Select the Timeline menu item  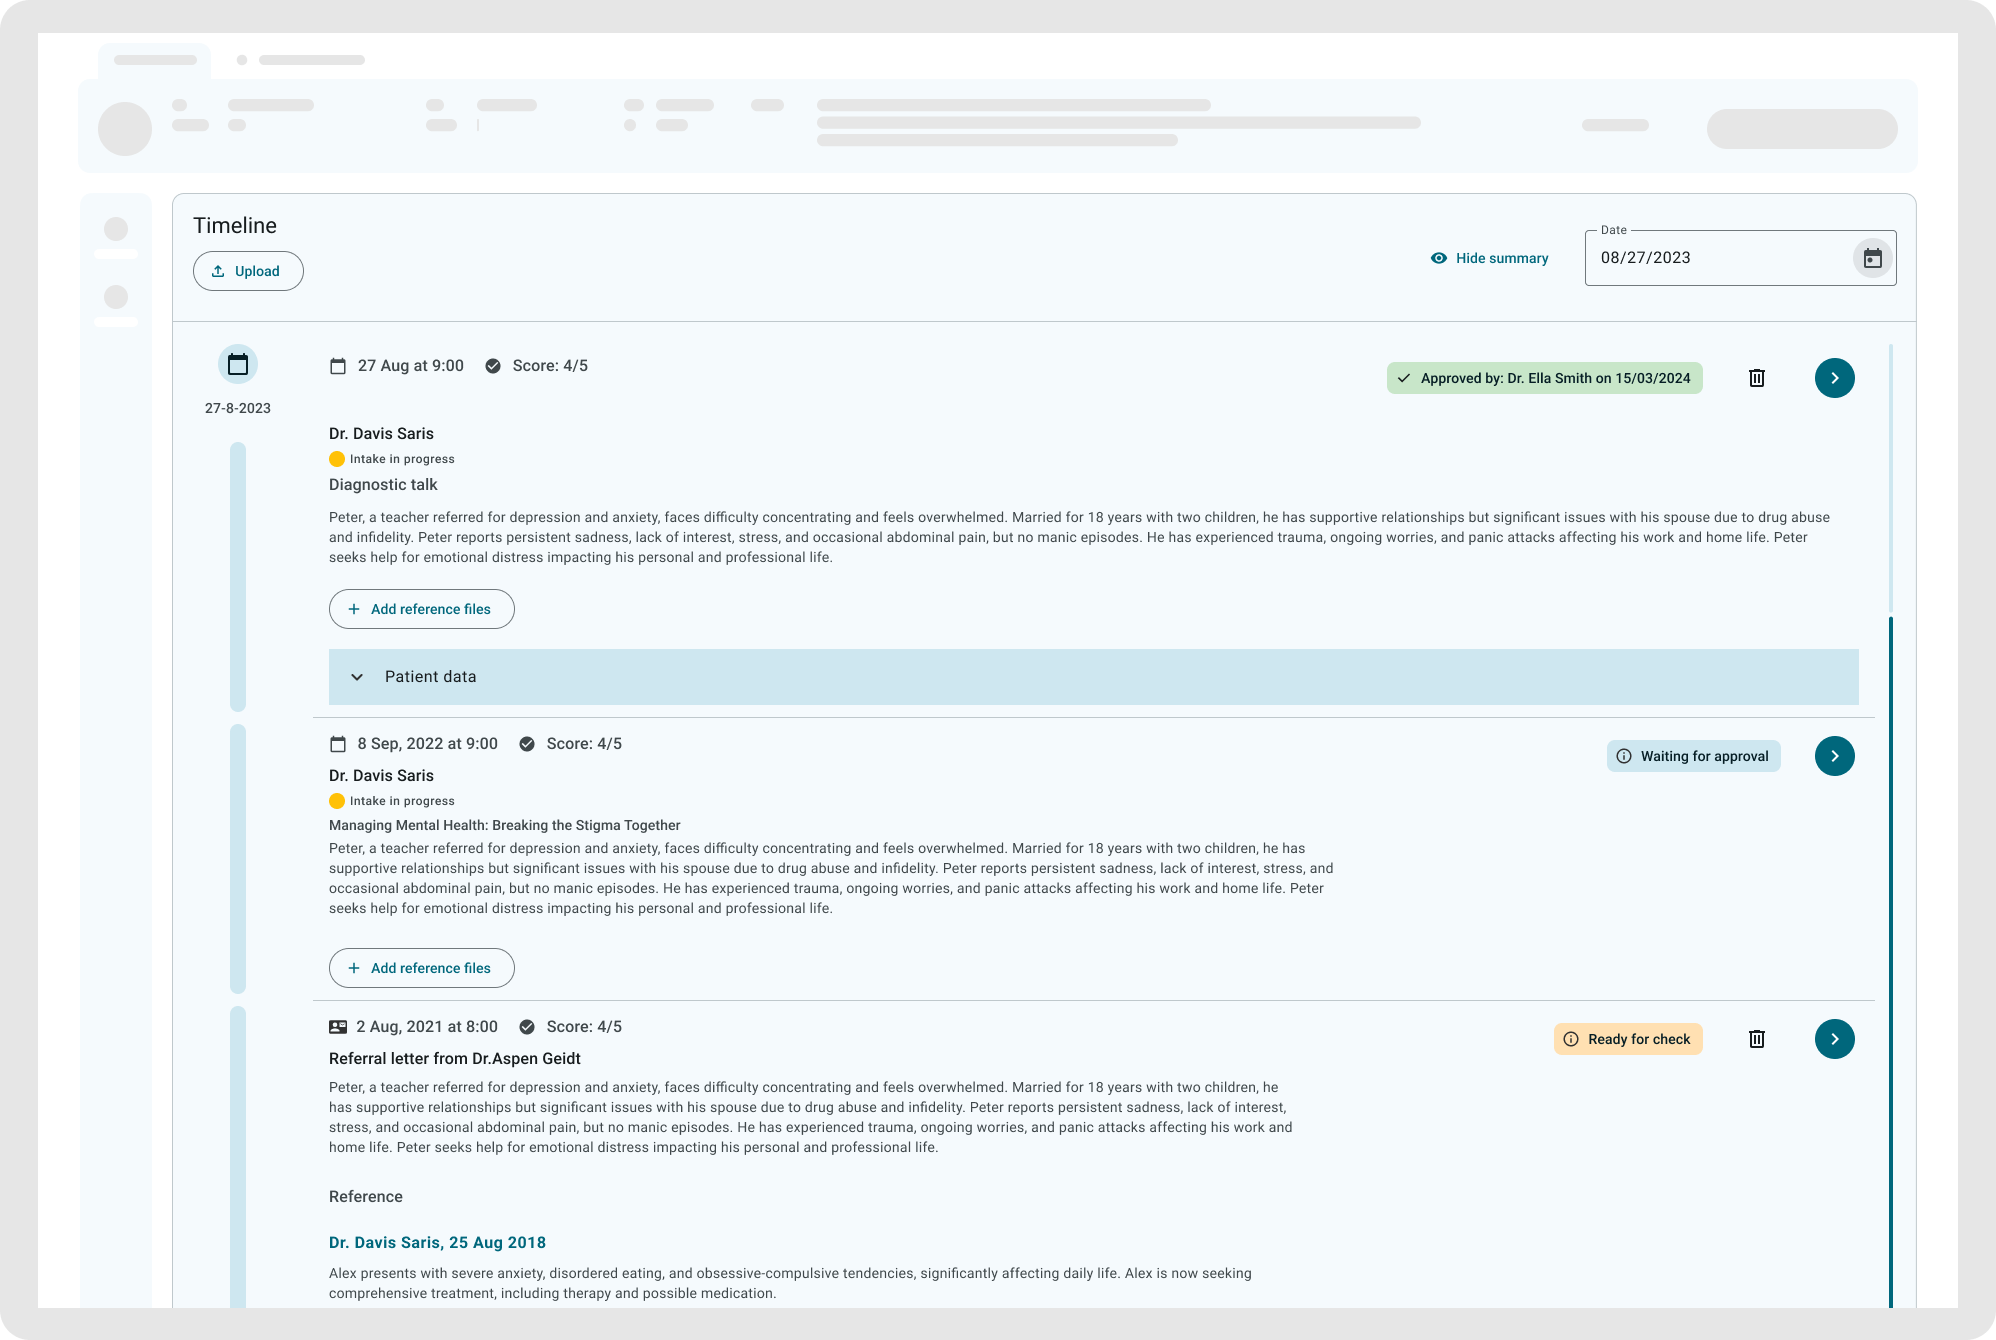(x=235, y=226)
